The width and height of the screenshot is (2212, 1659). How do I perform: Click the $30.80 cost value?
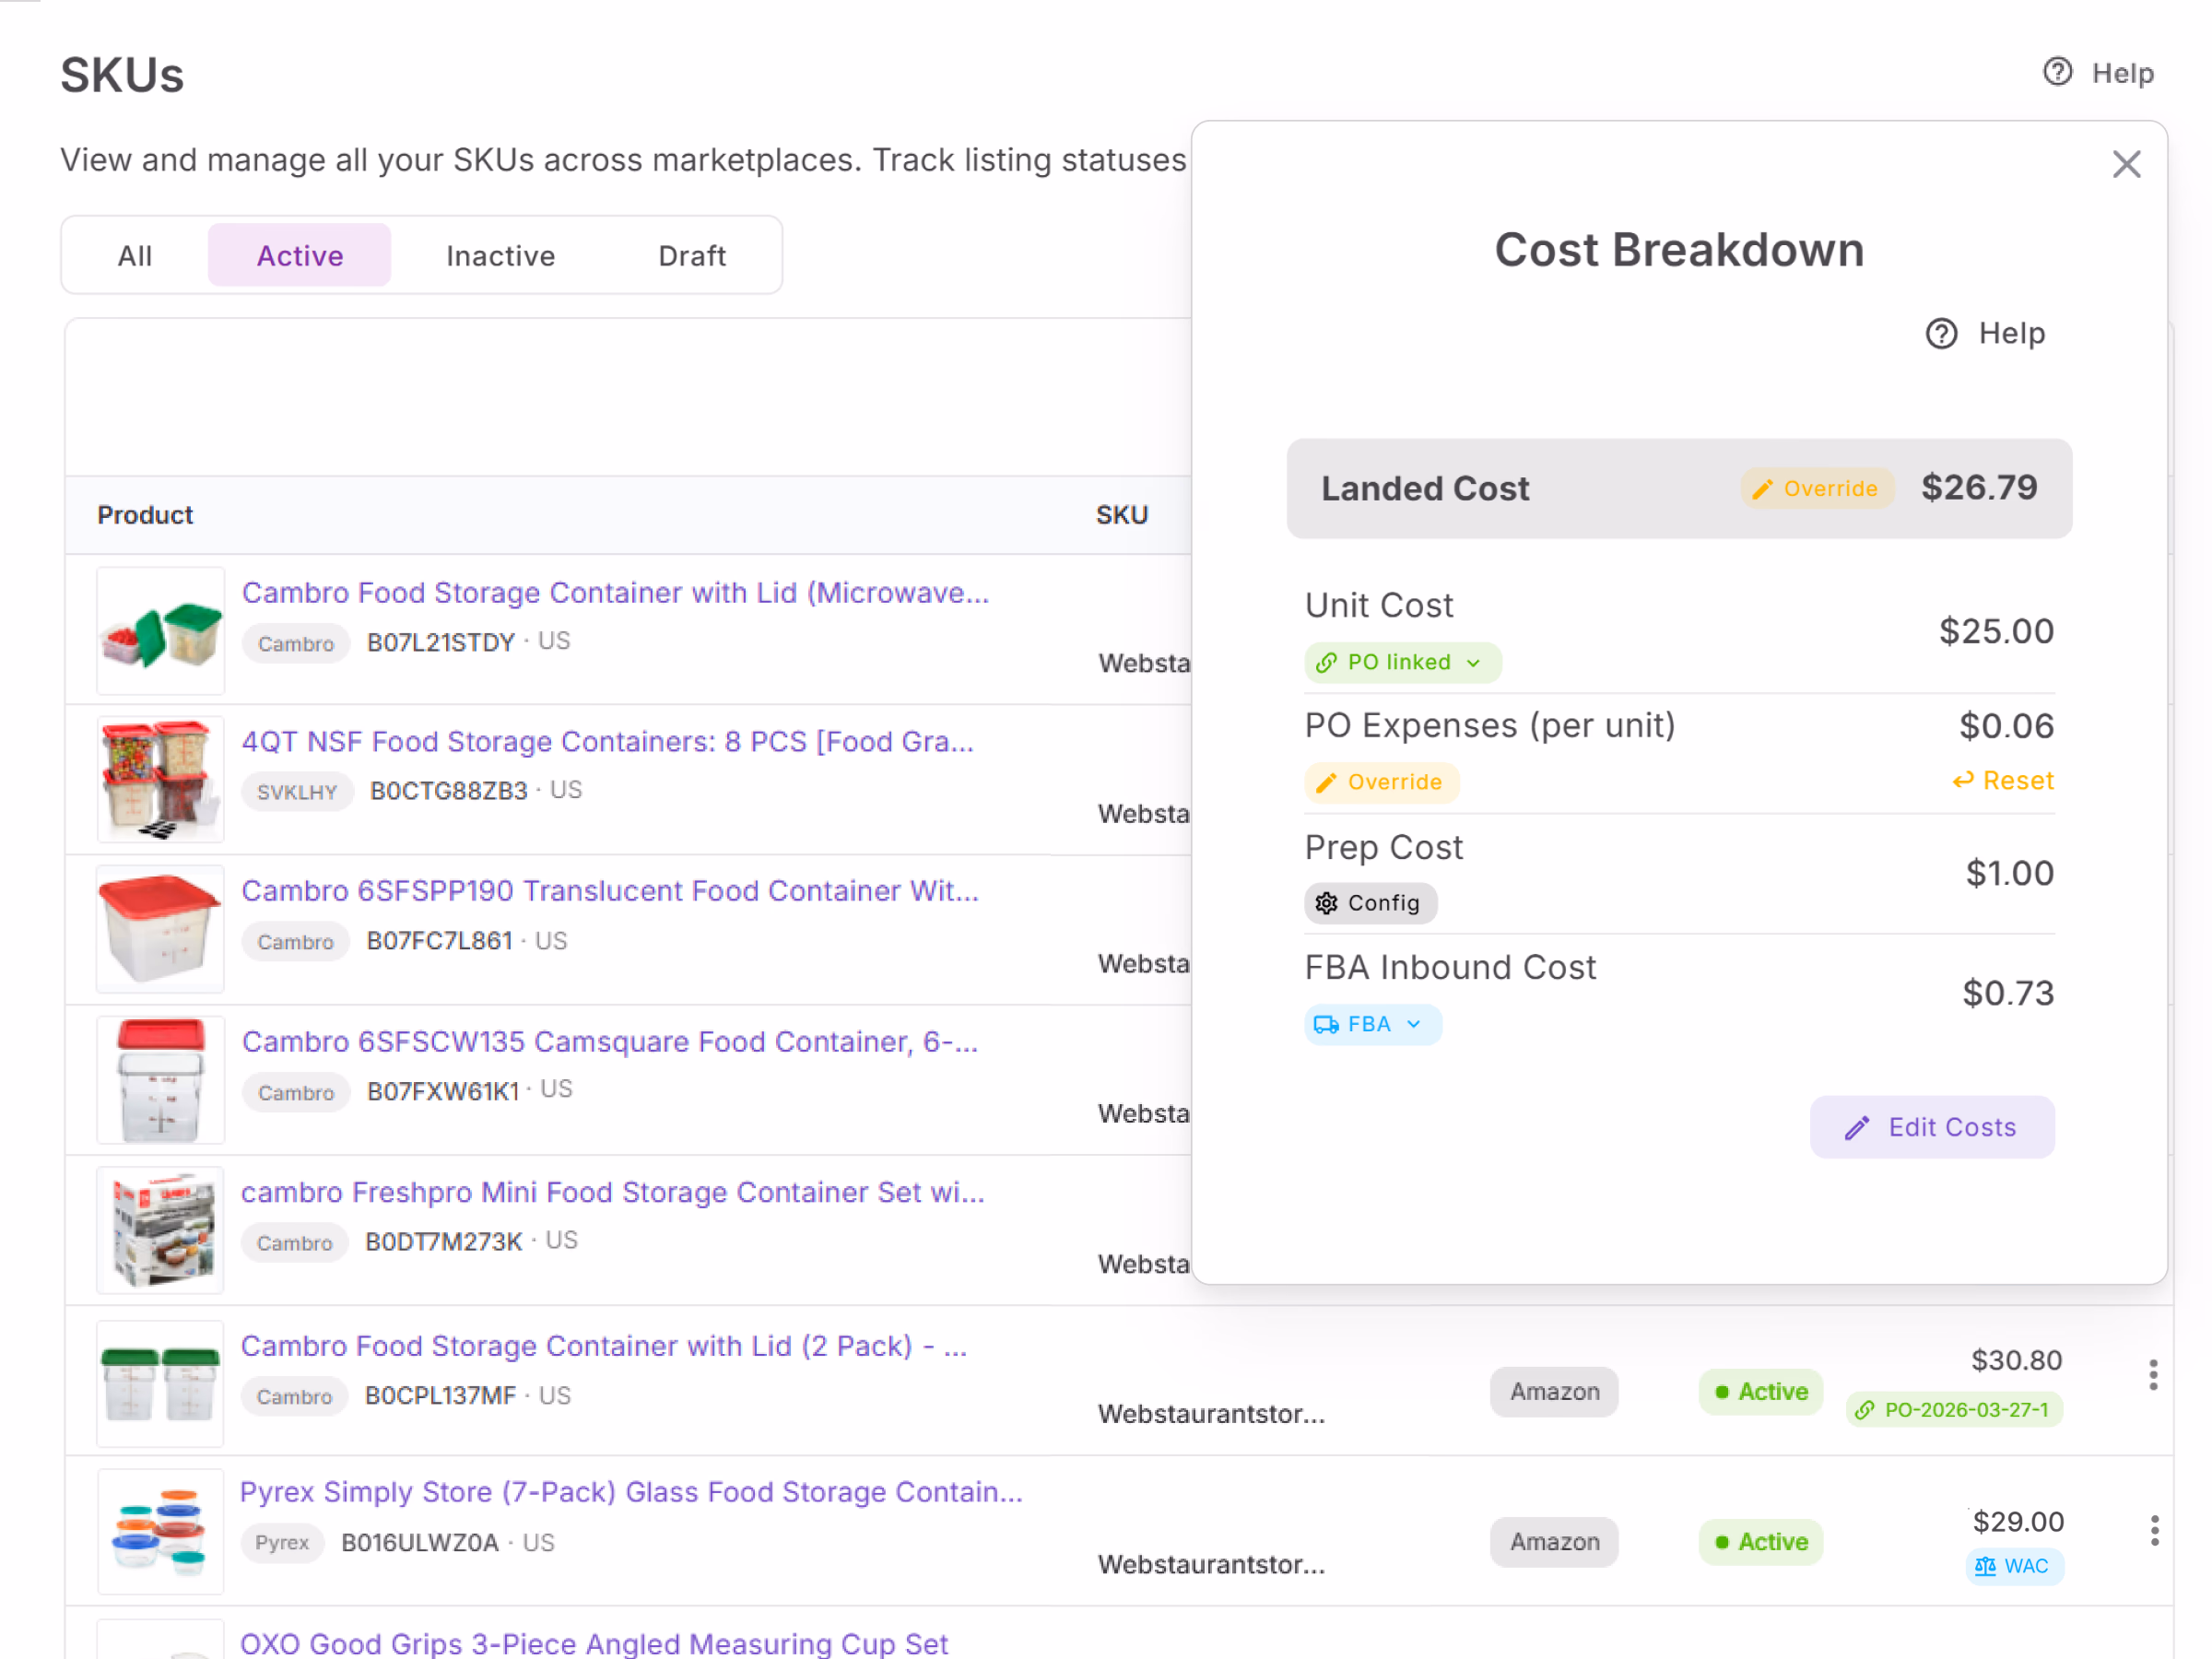pyautogui.click(x=2016, y=1360)
